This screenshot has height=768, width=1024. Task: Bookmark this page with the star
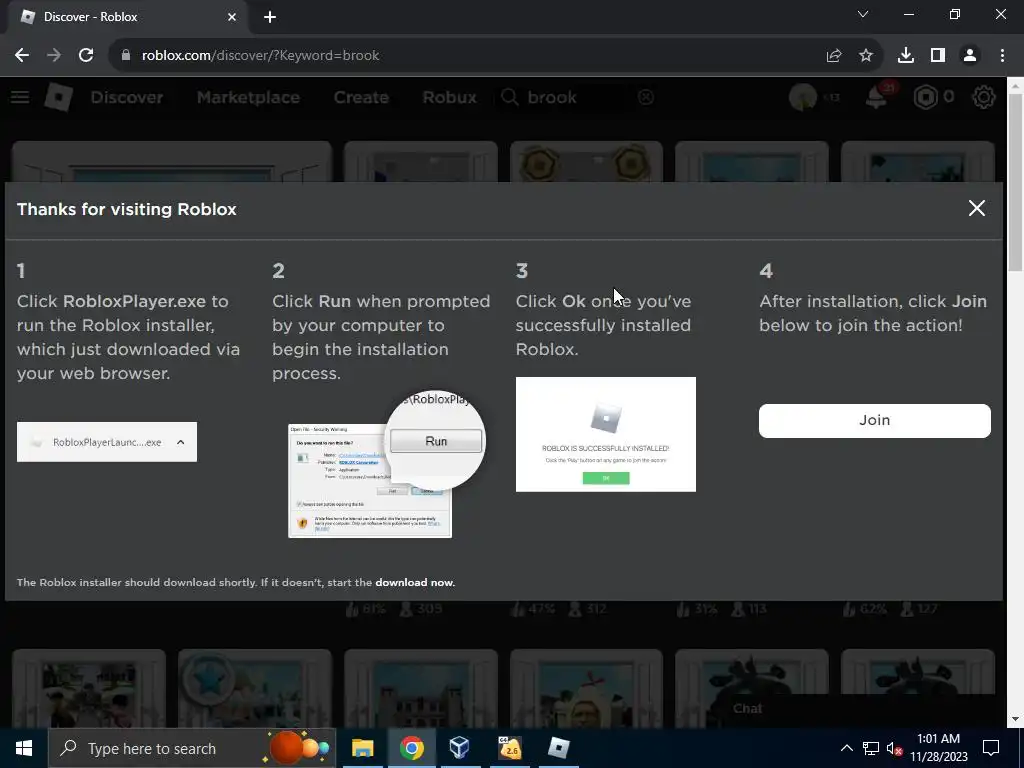[x=866, y=56]
